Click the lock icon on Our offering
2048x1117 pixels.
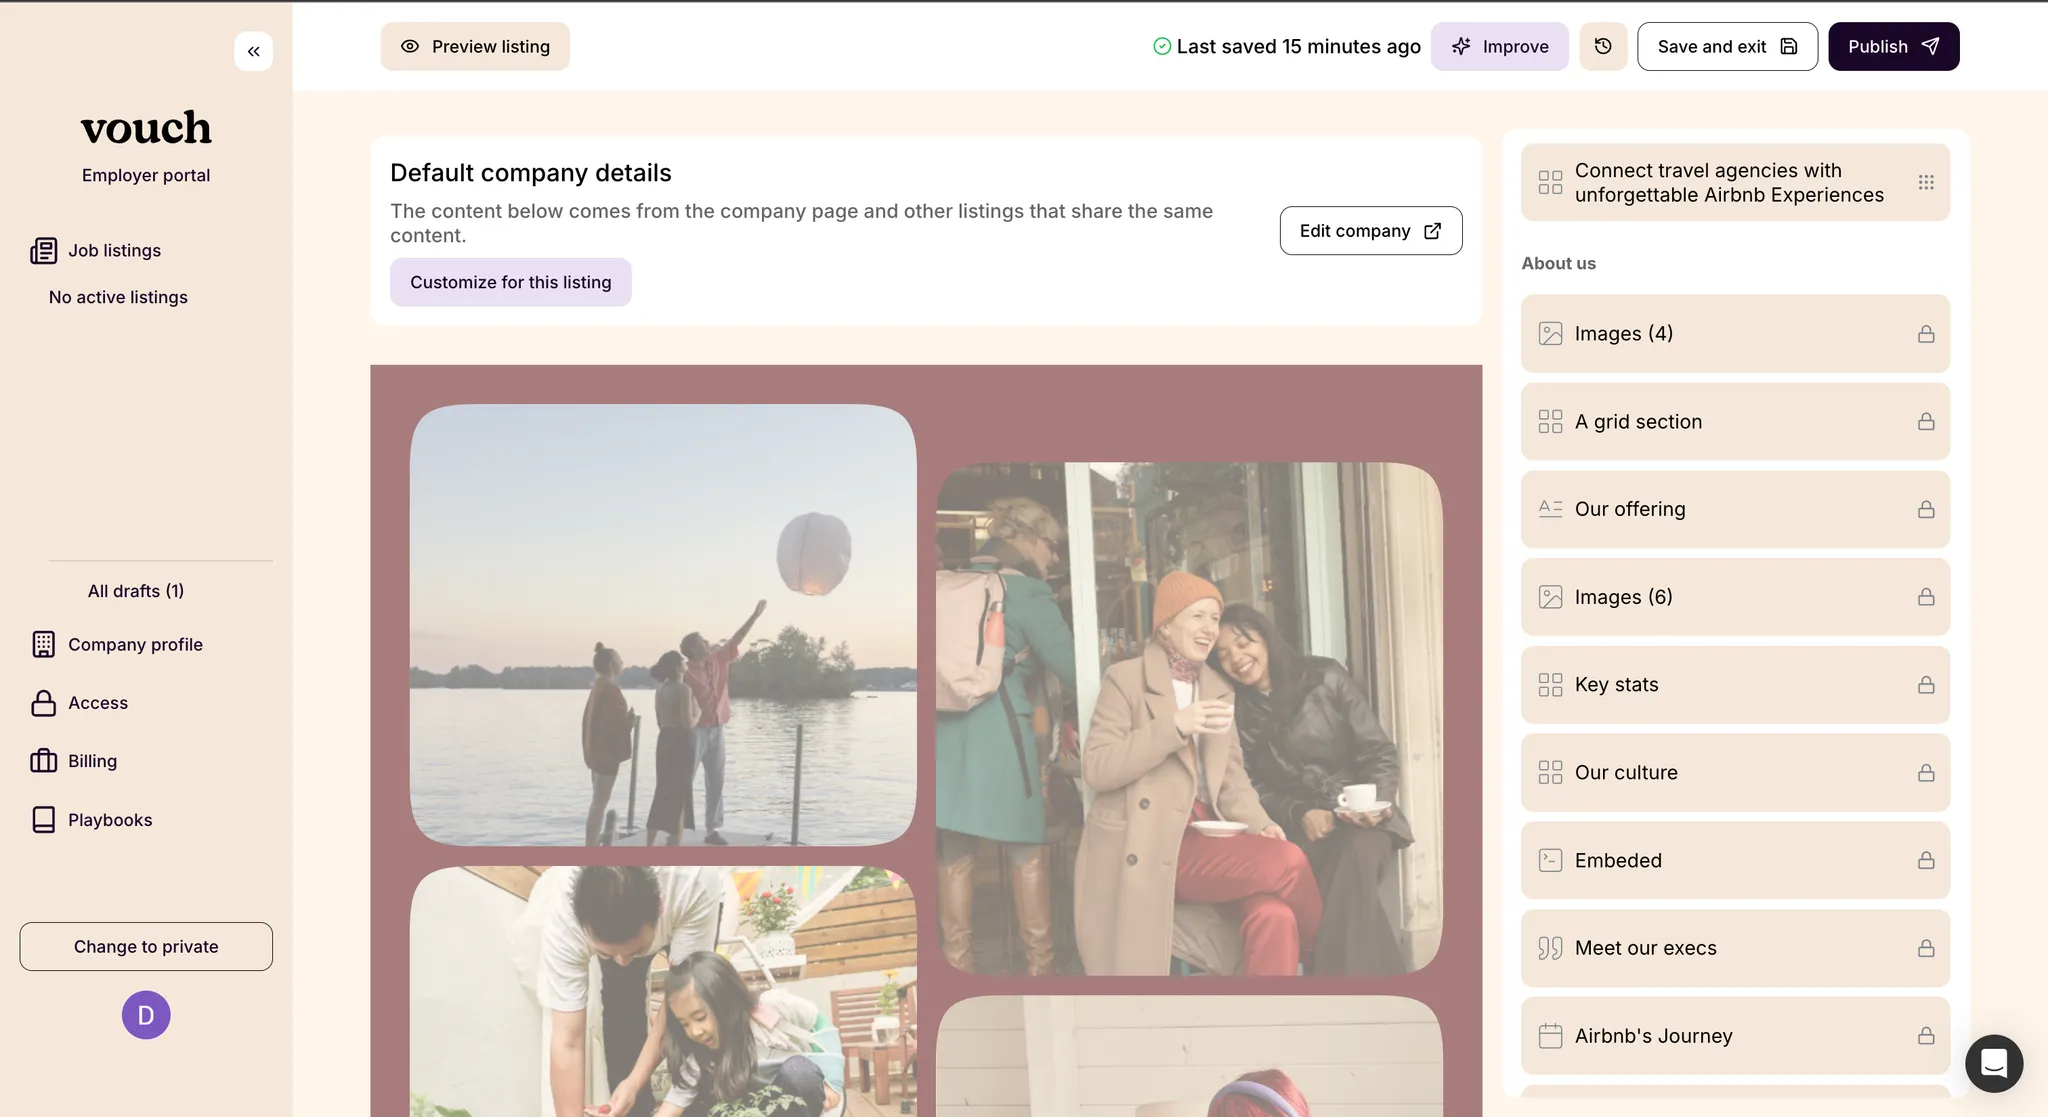[1926, 510]
